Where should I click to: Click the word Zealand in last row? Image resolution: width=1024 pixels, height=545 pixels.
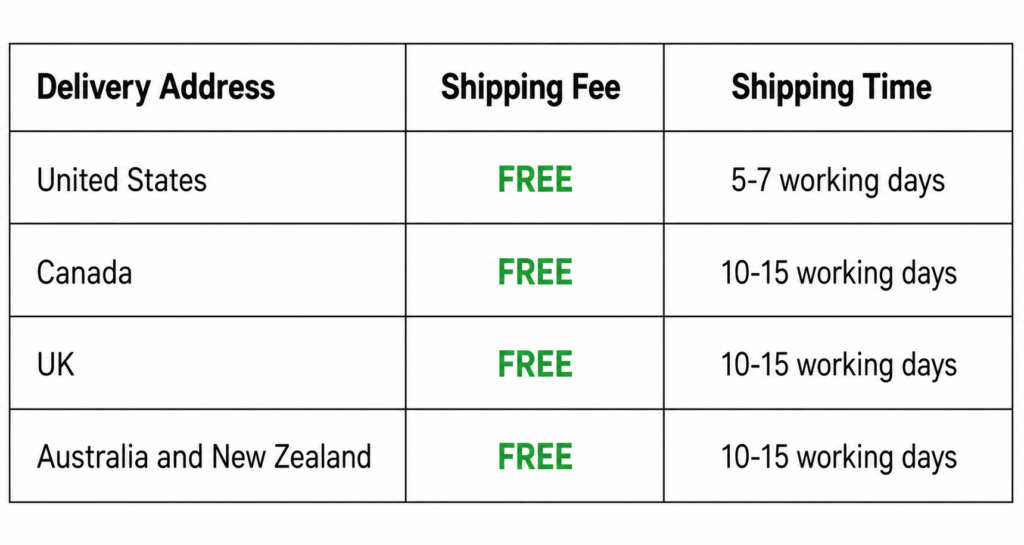click(322, 456)
